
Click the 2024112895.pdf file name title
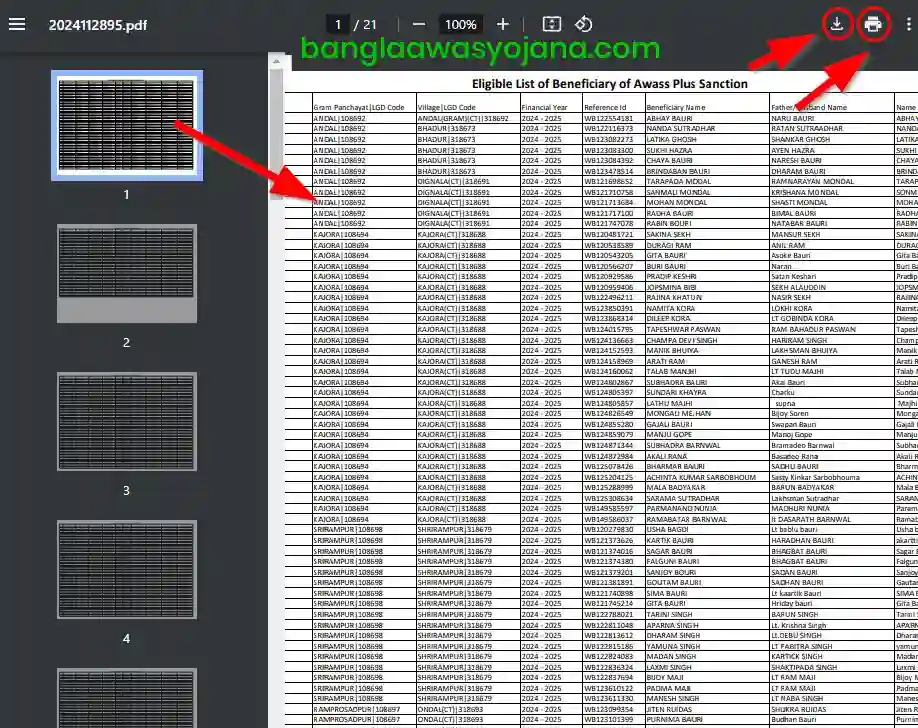[x=98, y=25]
